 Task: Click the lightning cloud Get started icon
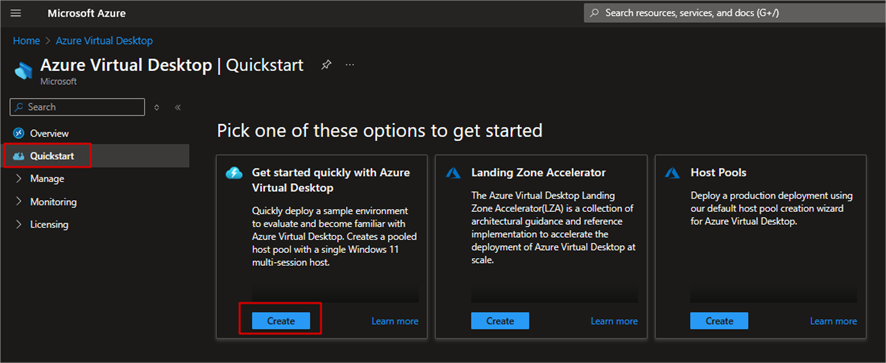[x=234, y=173]
